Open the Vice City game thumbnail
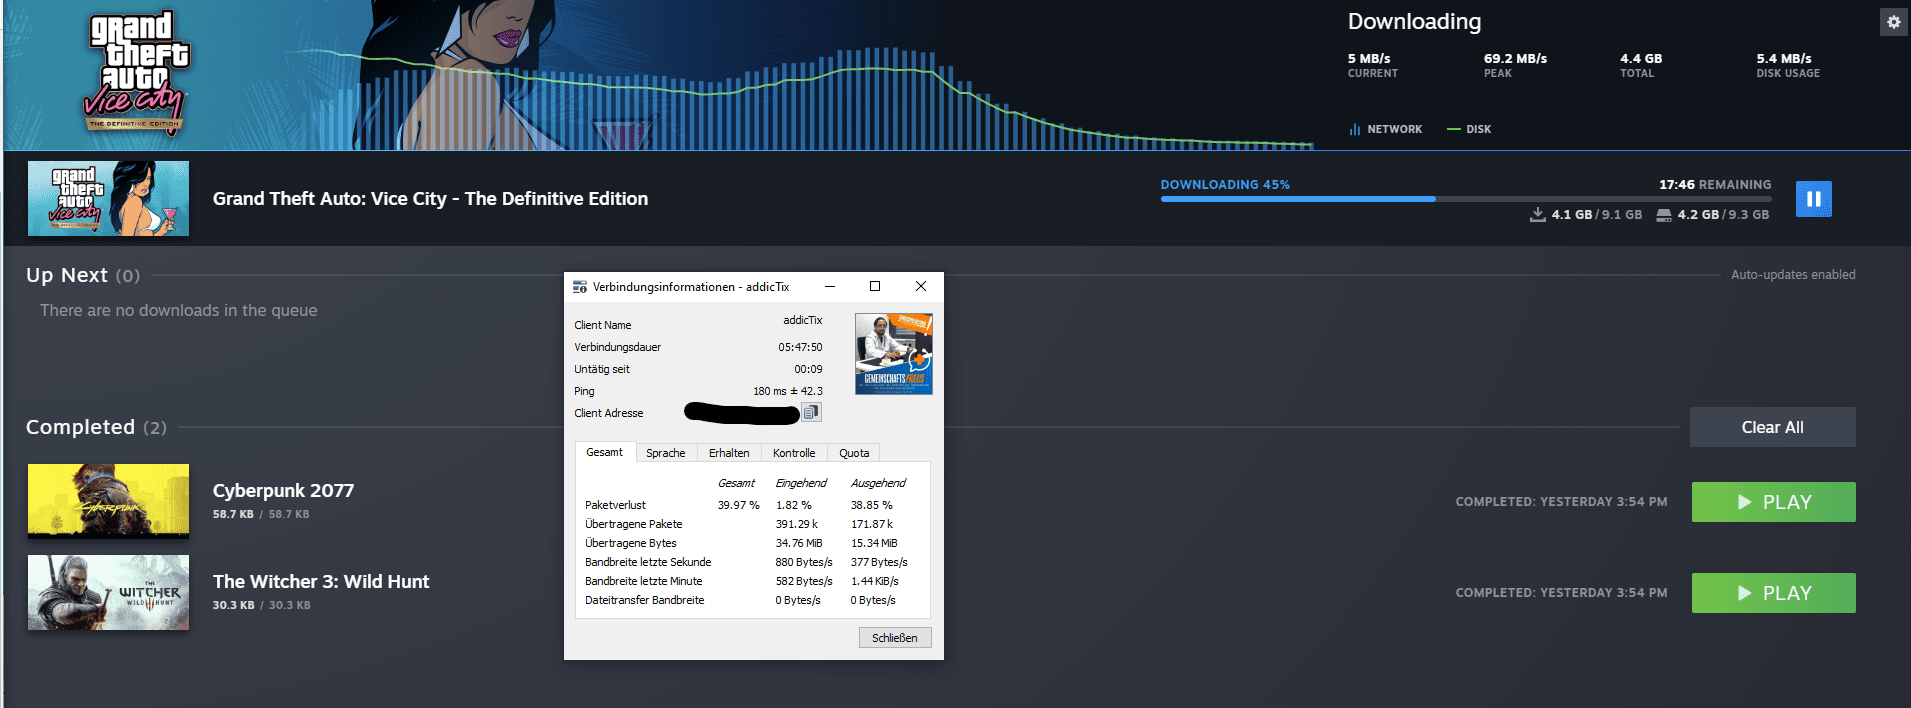 click(x=108, y=198)
